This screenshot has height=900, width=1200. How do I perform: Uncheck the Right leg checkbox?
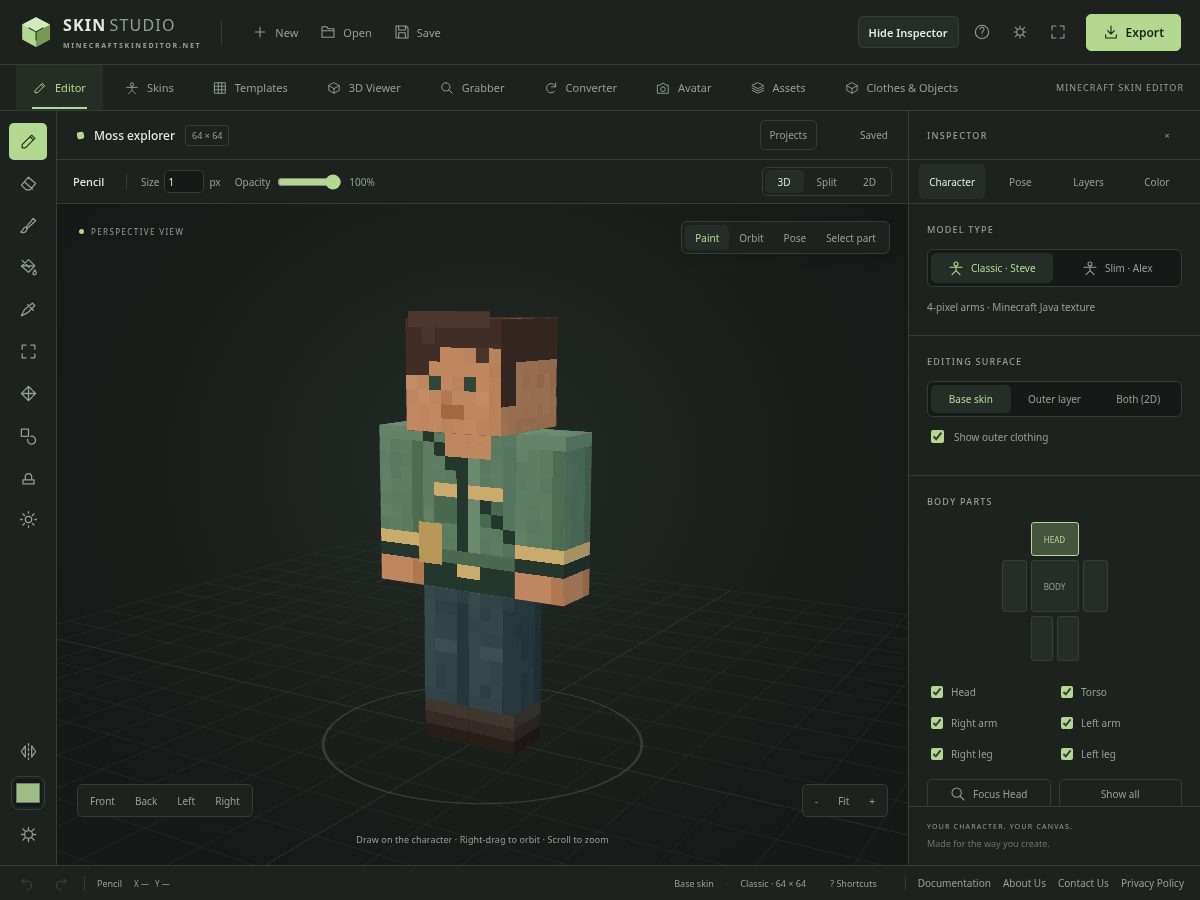click(x=937, y=754)
